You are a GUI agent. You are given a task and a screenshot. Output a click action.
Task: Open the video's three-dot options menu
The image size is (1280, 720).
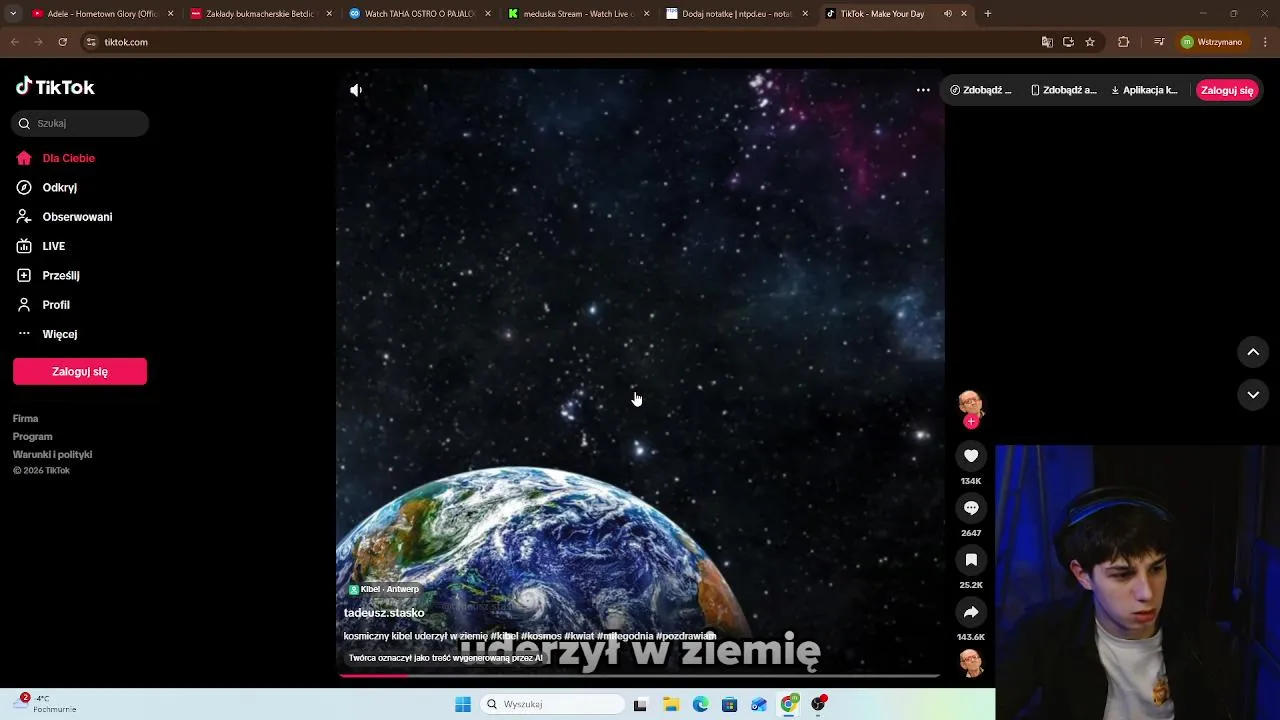click(923, 90)
